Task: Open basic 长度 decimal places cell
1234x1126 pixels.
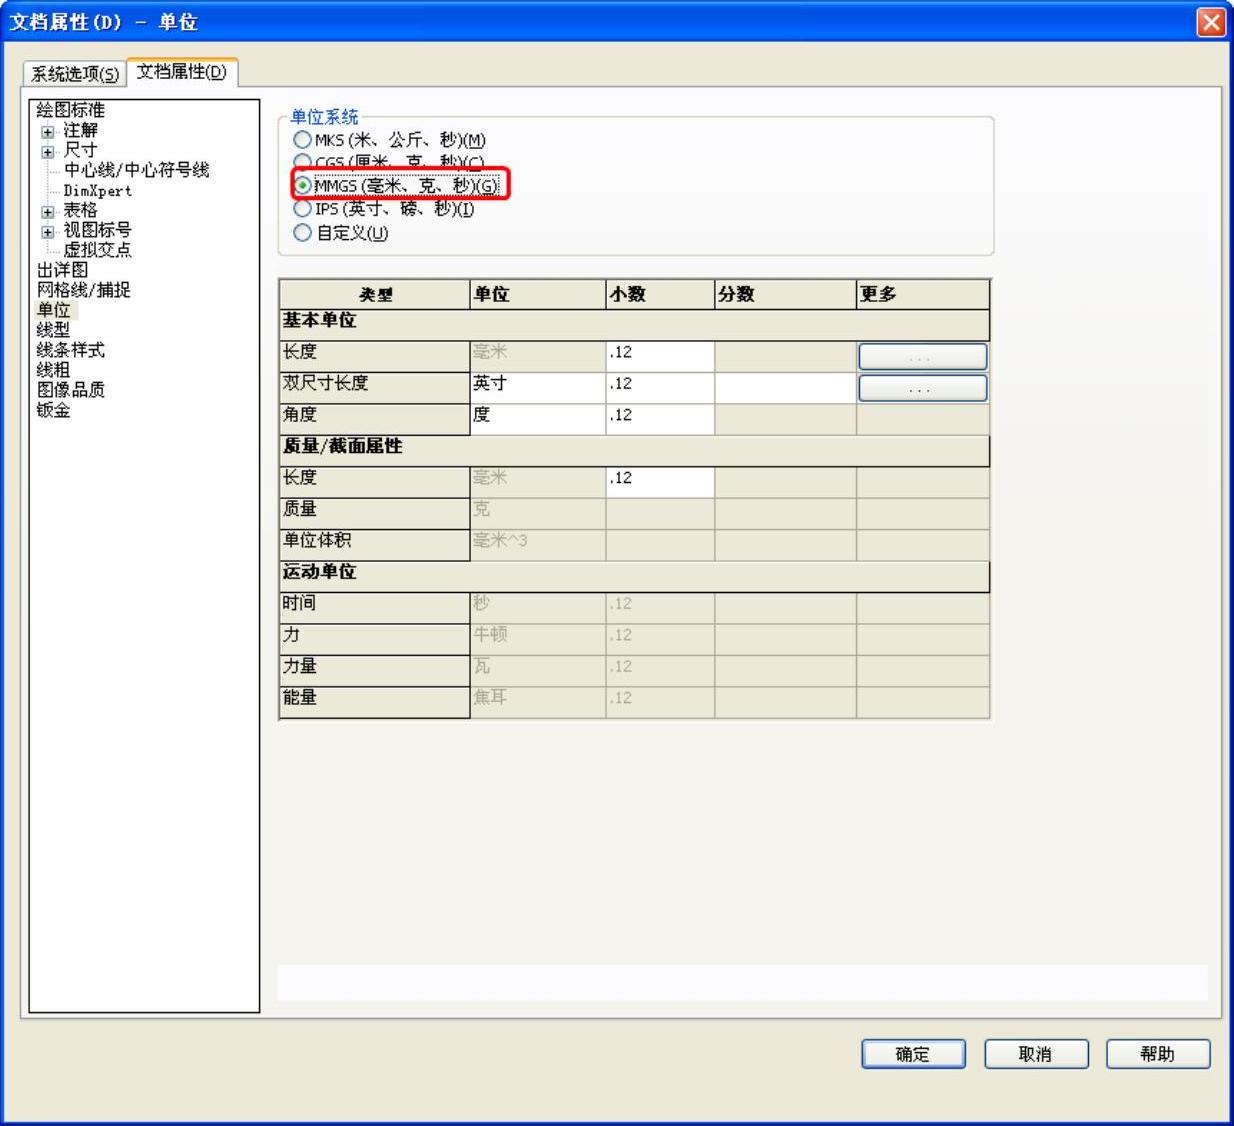Action: 660,356
